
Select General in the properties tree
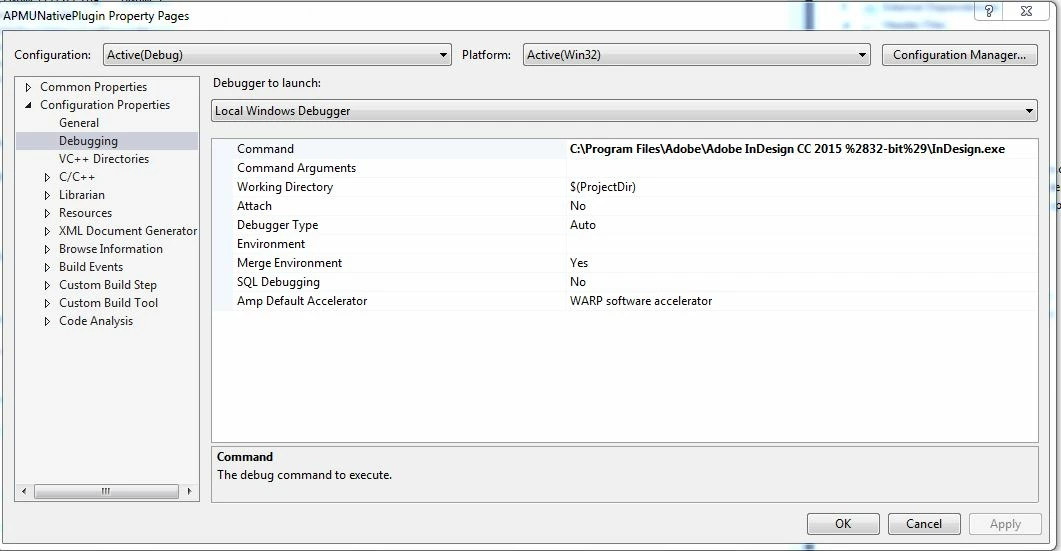tap(78, 123)
